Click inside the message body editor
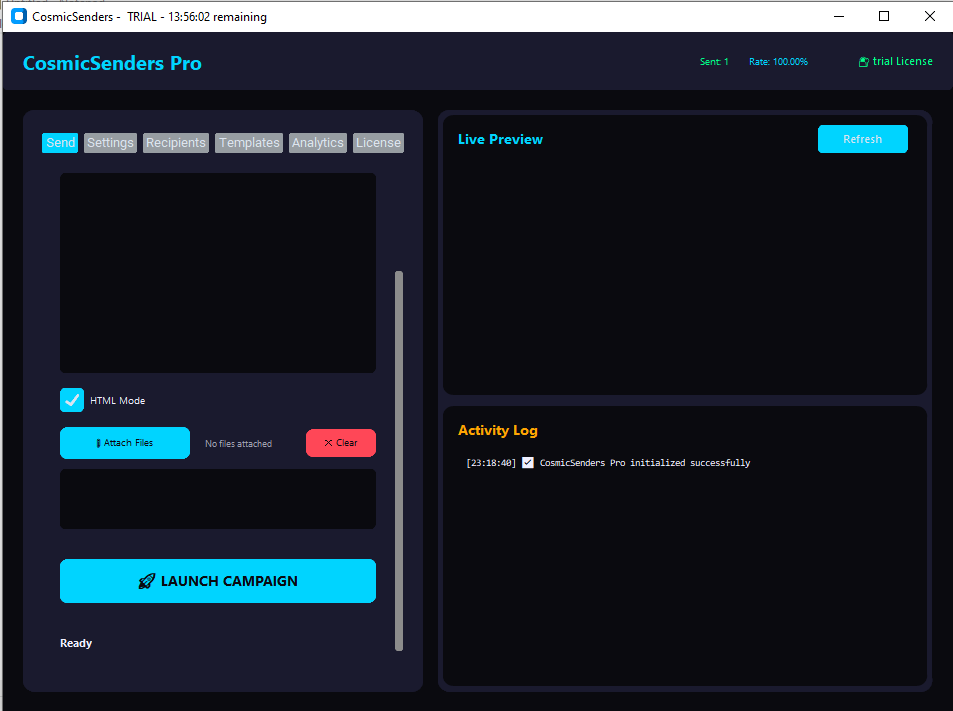Screen dimensions: 953x711 click(218, 273)
